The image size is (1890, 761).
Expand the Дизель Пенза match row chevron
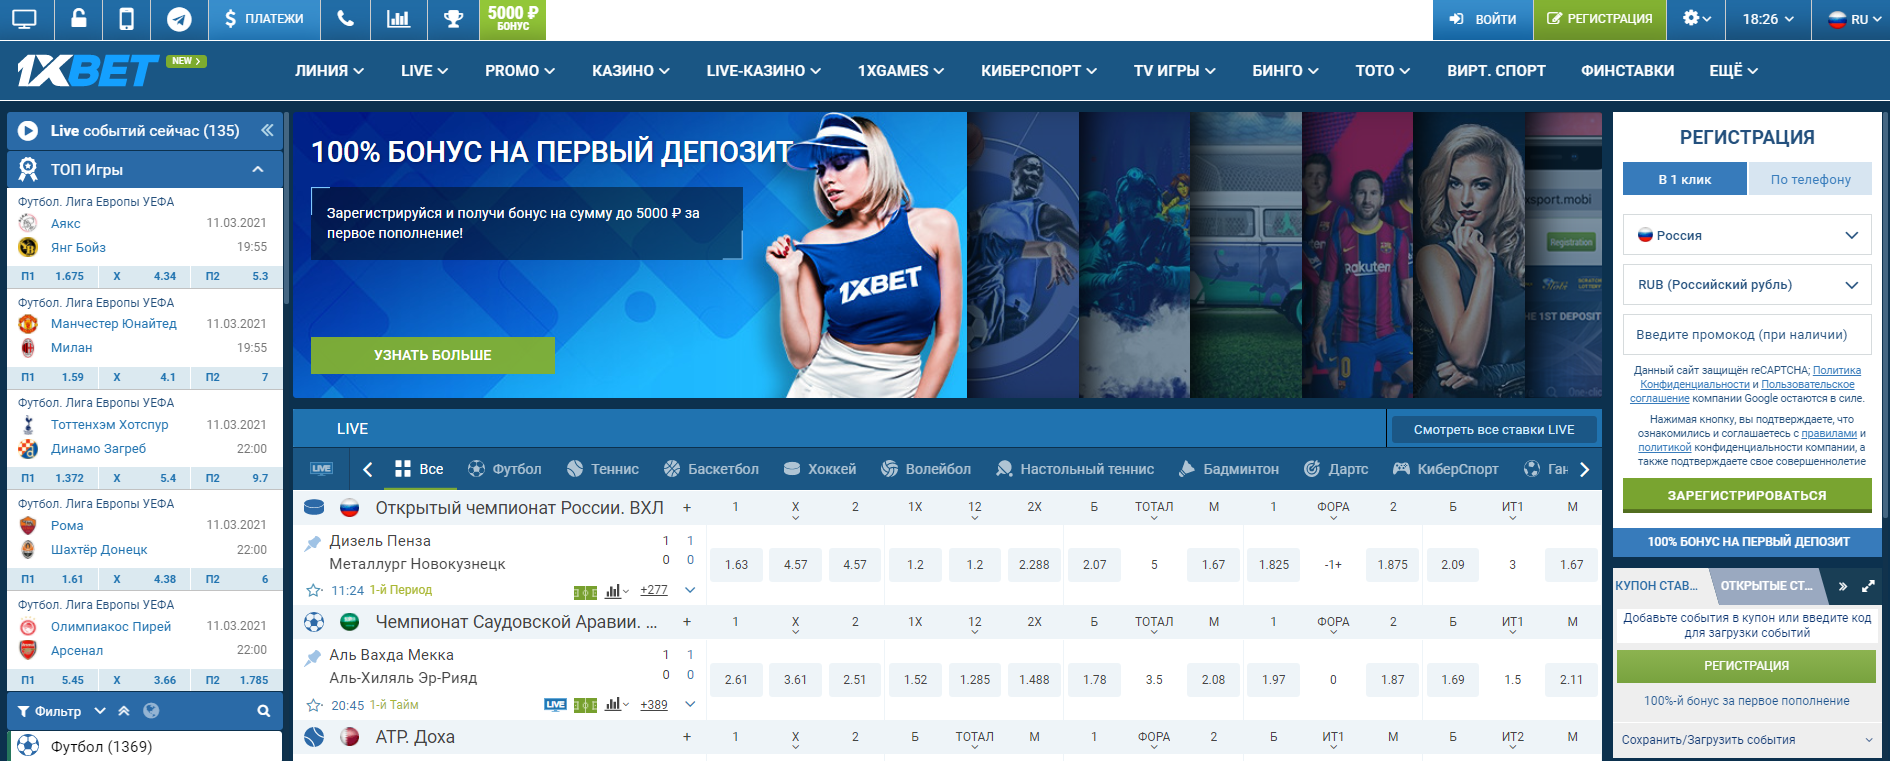tap(690, 590)
